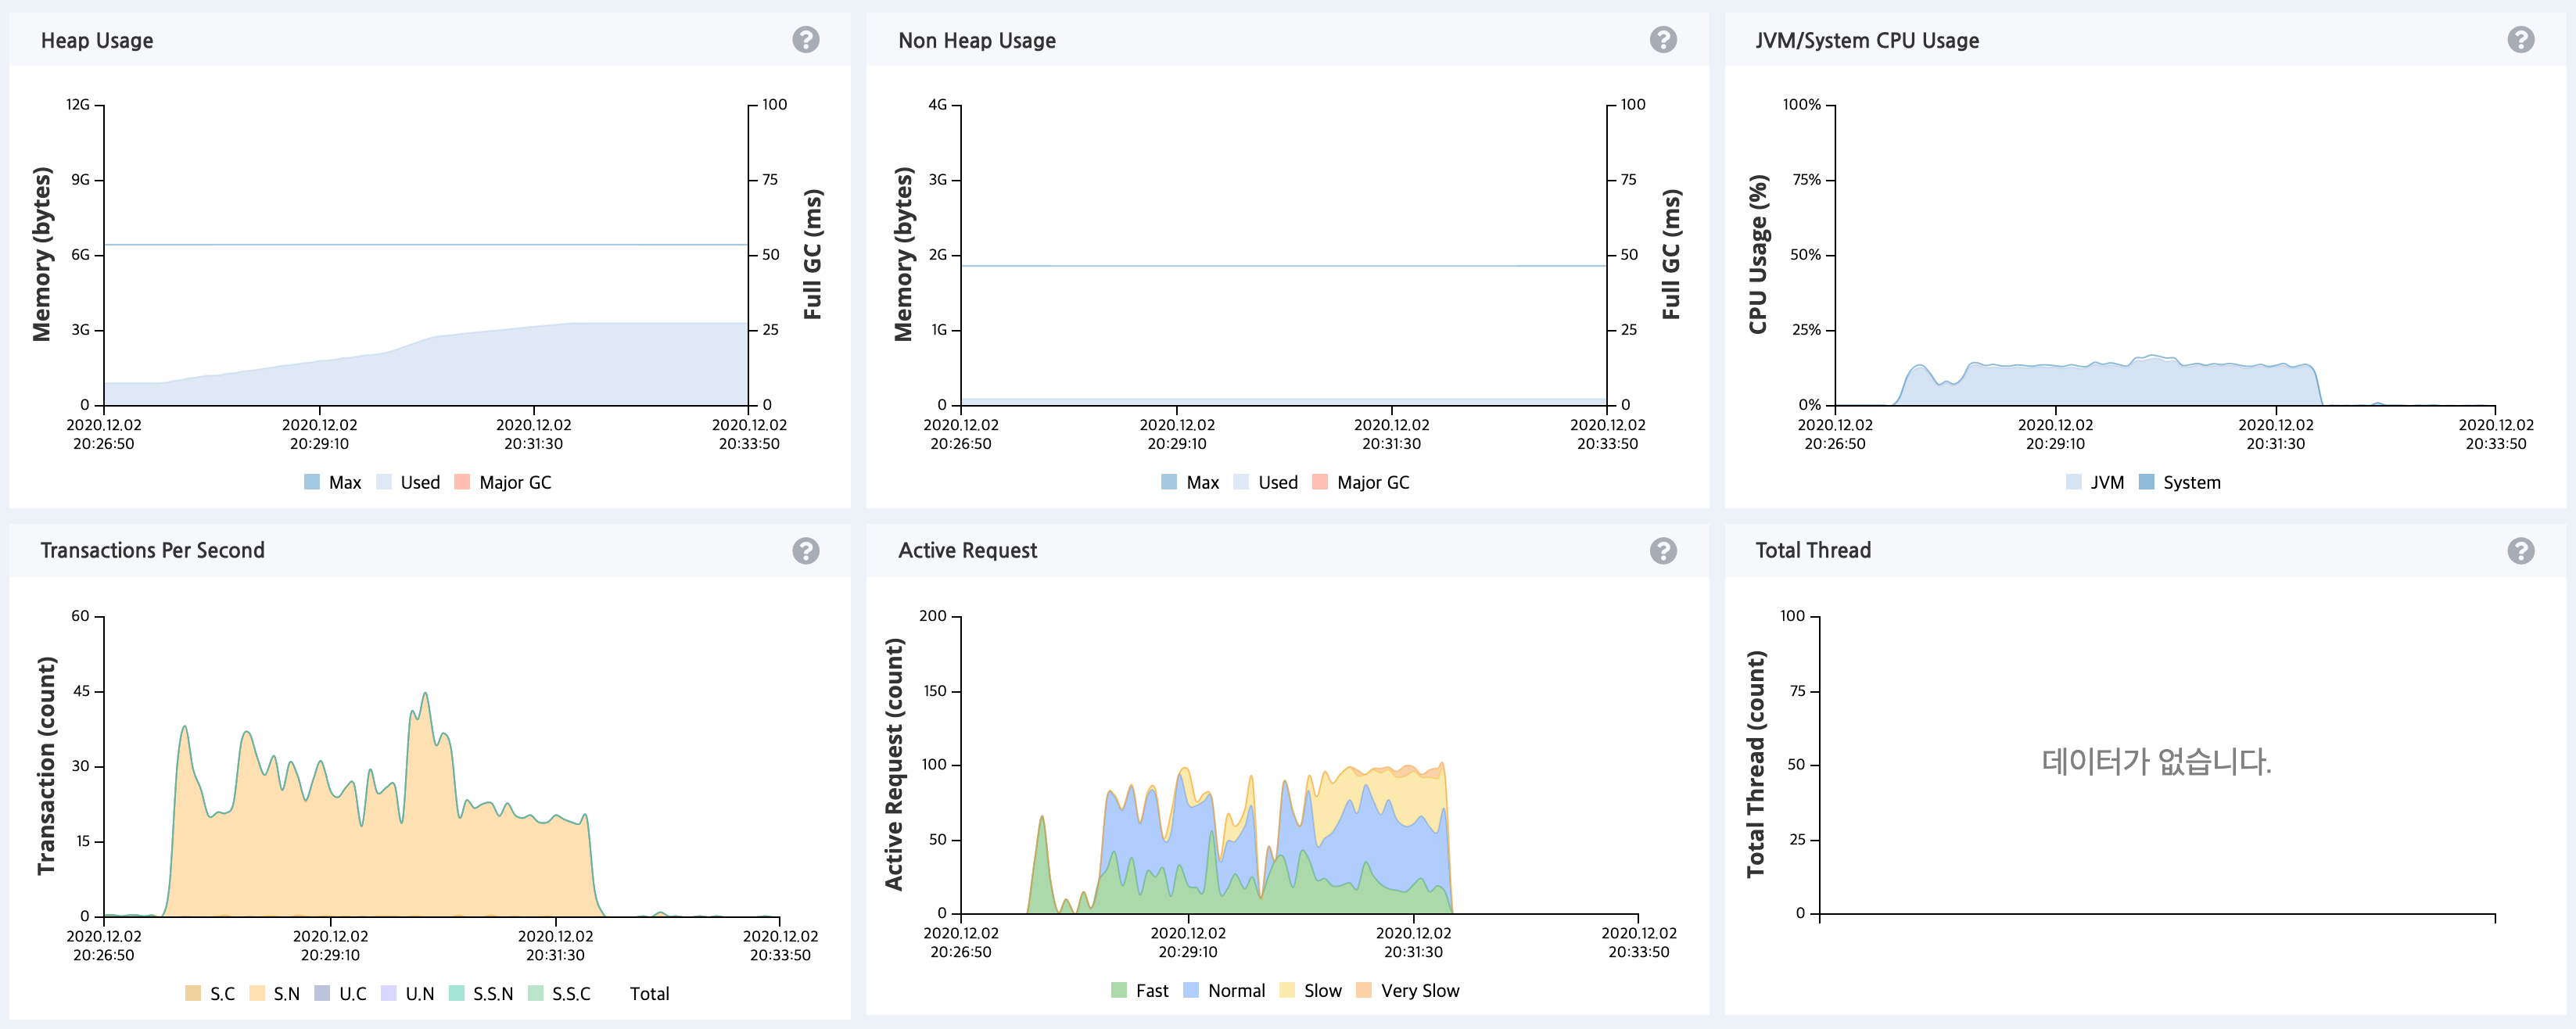Click the Transactions Per Second peak
Screen dimensions: 2576x1029
[x=425, y=694]
